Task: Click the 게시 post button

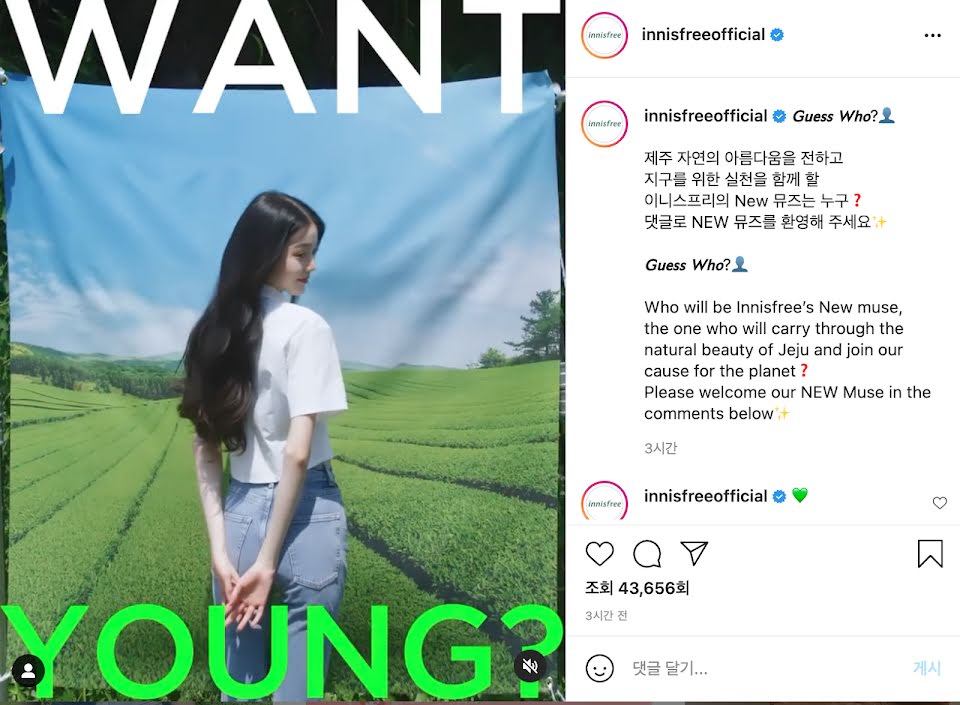Action: coord(926,668)
